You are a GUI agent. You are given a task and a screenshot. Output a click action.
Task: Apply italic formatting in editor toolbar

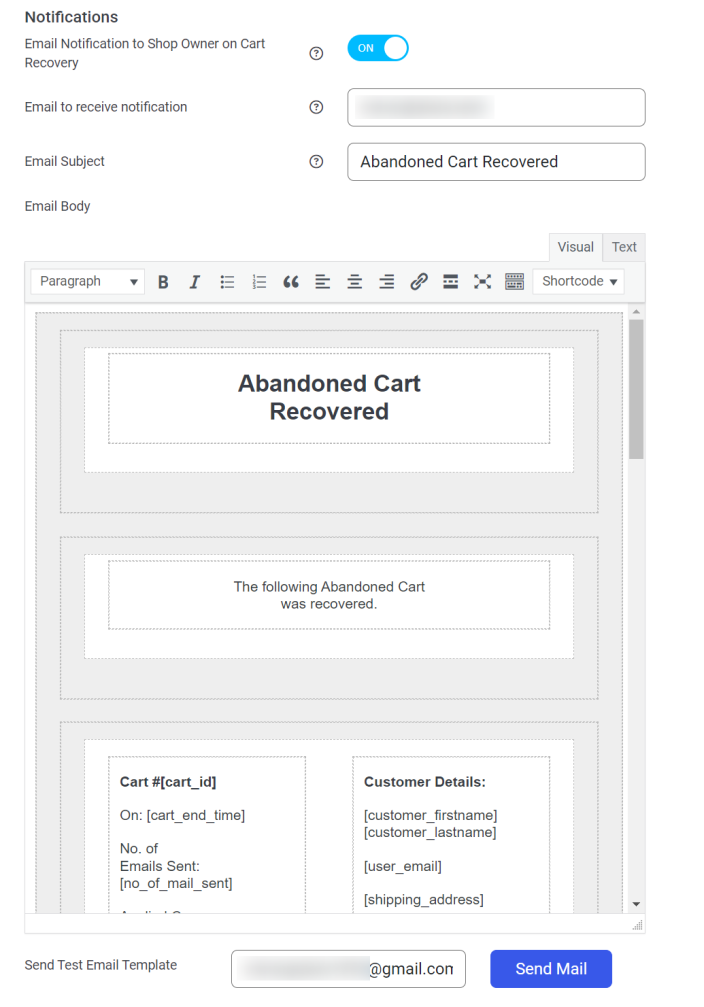pos(195,282)
